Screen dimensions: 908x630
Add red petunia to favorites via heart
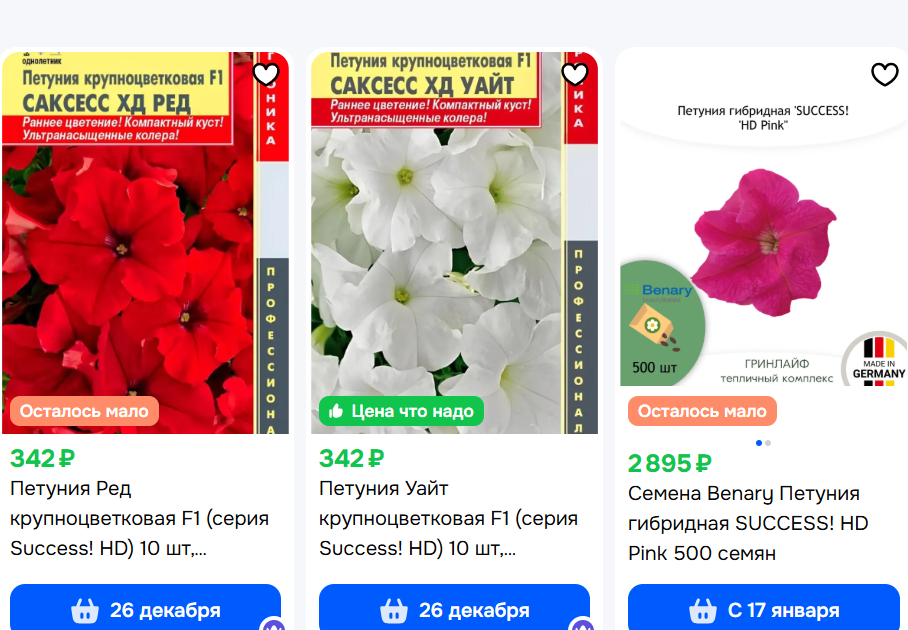(266, 74)
